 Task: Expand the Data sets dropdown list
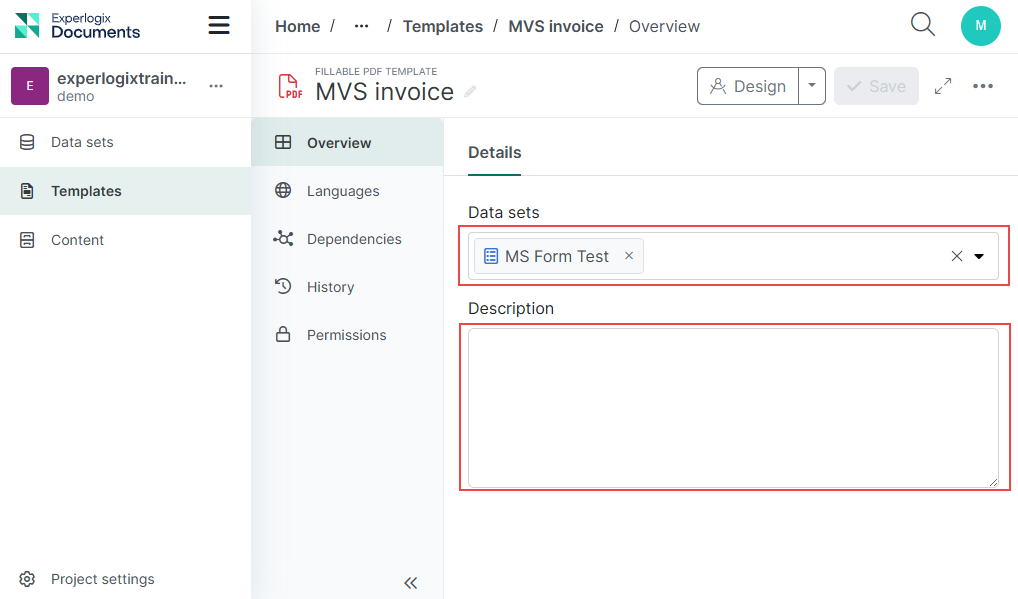pos(979,257)
